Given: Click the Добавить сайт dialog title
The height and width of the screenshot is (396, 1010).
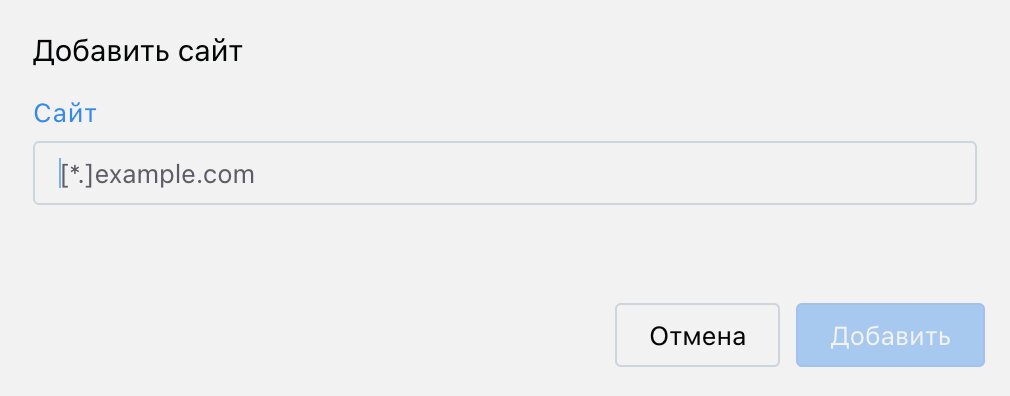Looking at the screenshot, I should coord(137,52).
